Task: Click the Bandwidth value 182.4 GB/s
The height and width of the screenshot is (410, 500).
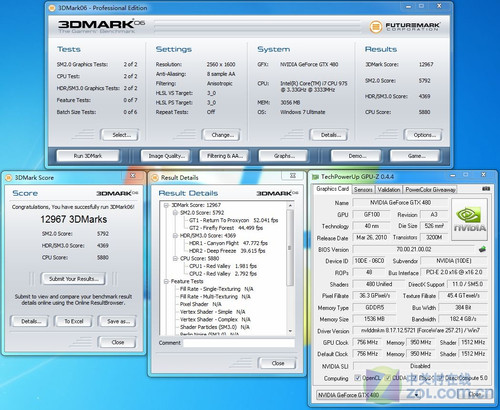Action: 463,319
